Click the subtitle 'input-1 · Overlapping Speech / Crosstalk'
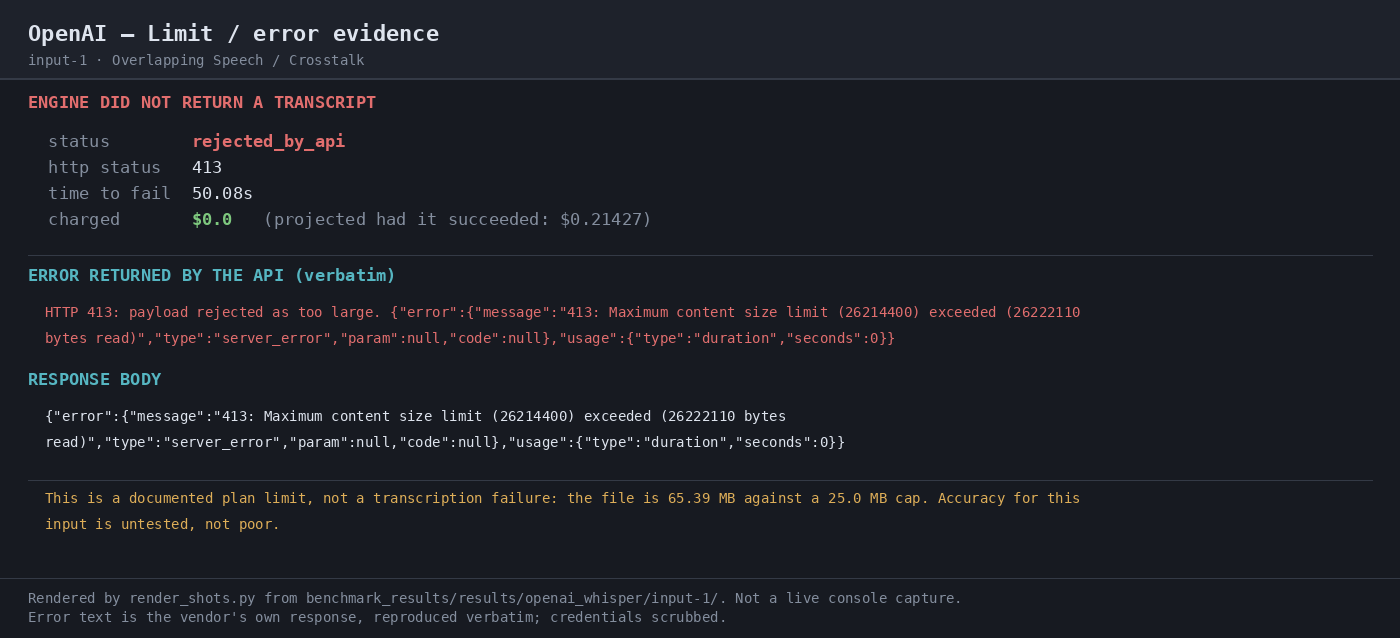Viewport: 1400px width, 638px height. pyautogui.click(x=196, y=60)
